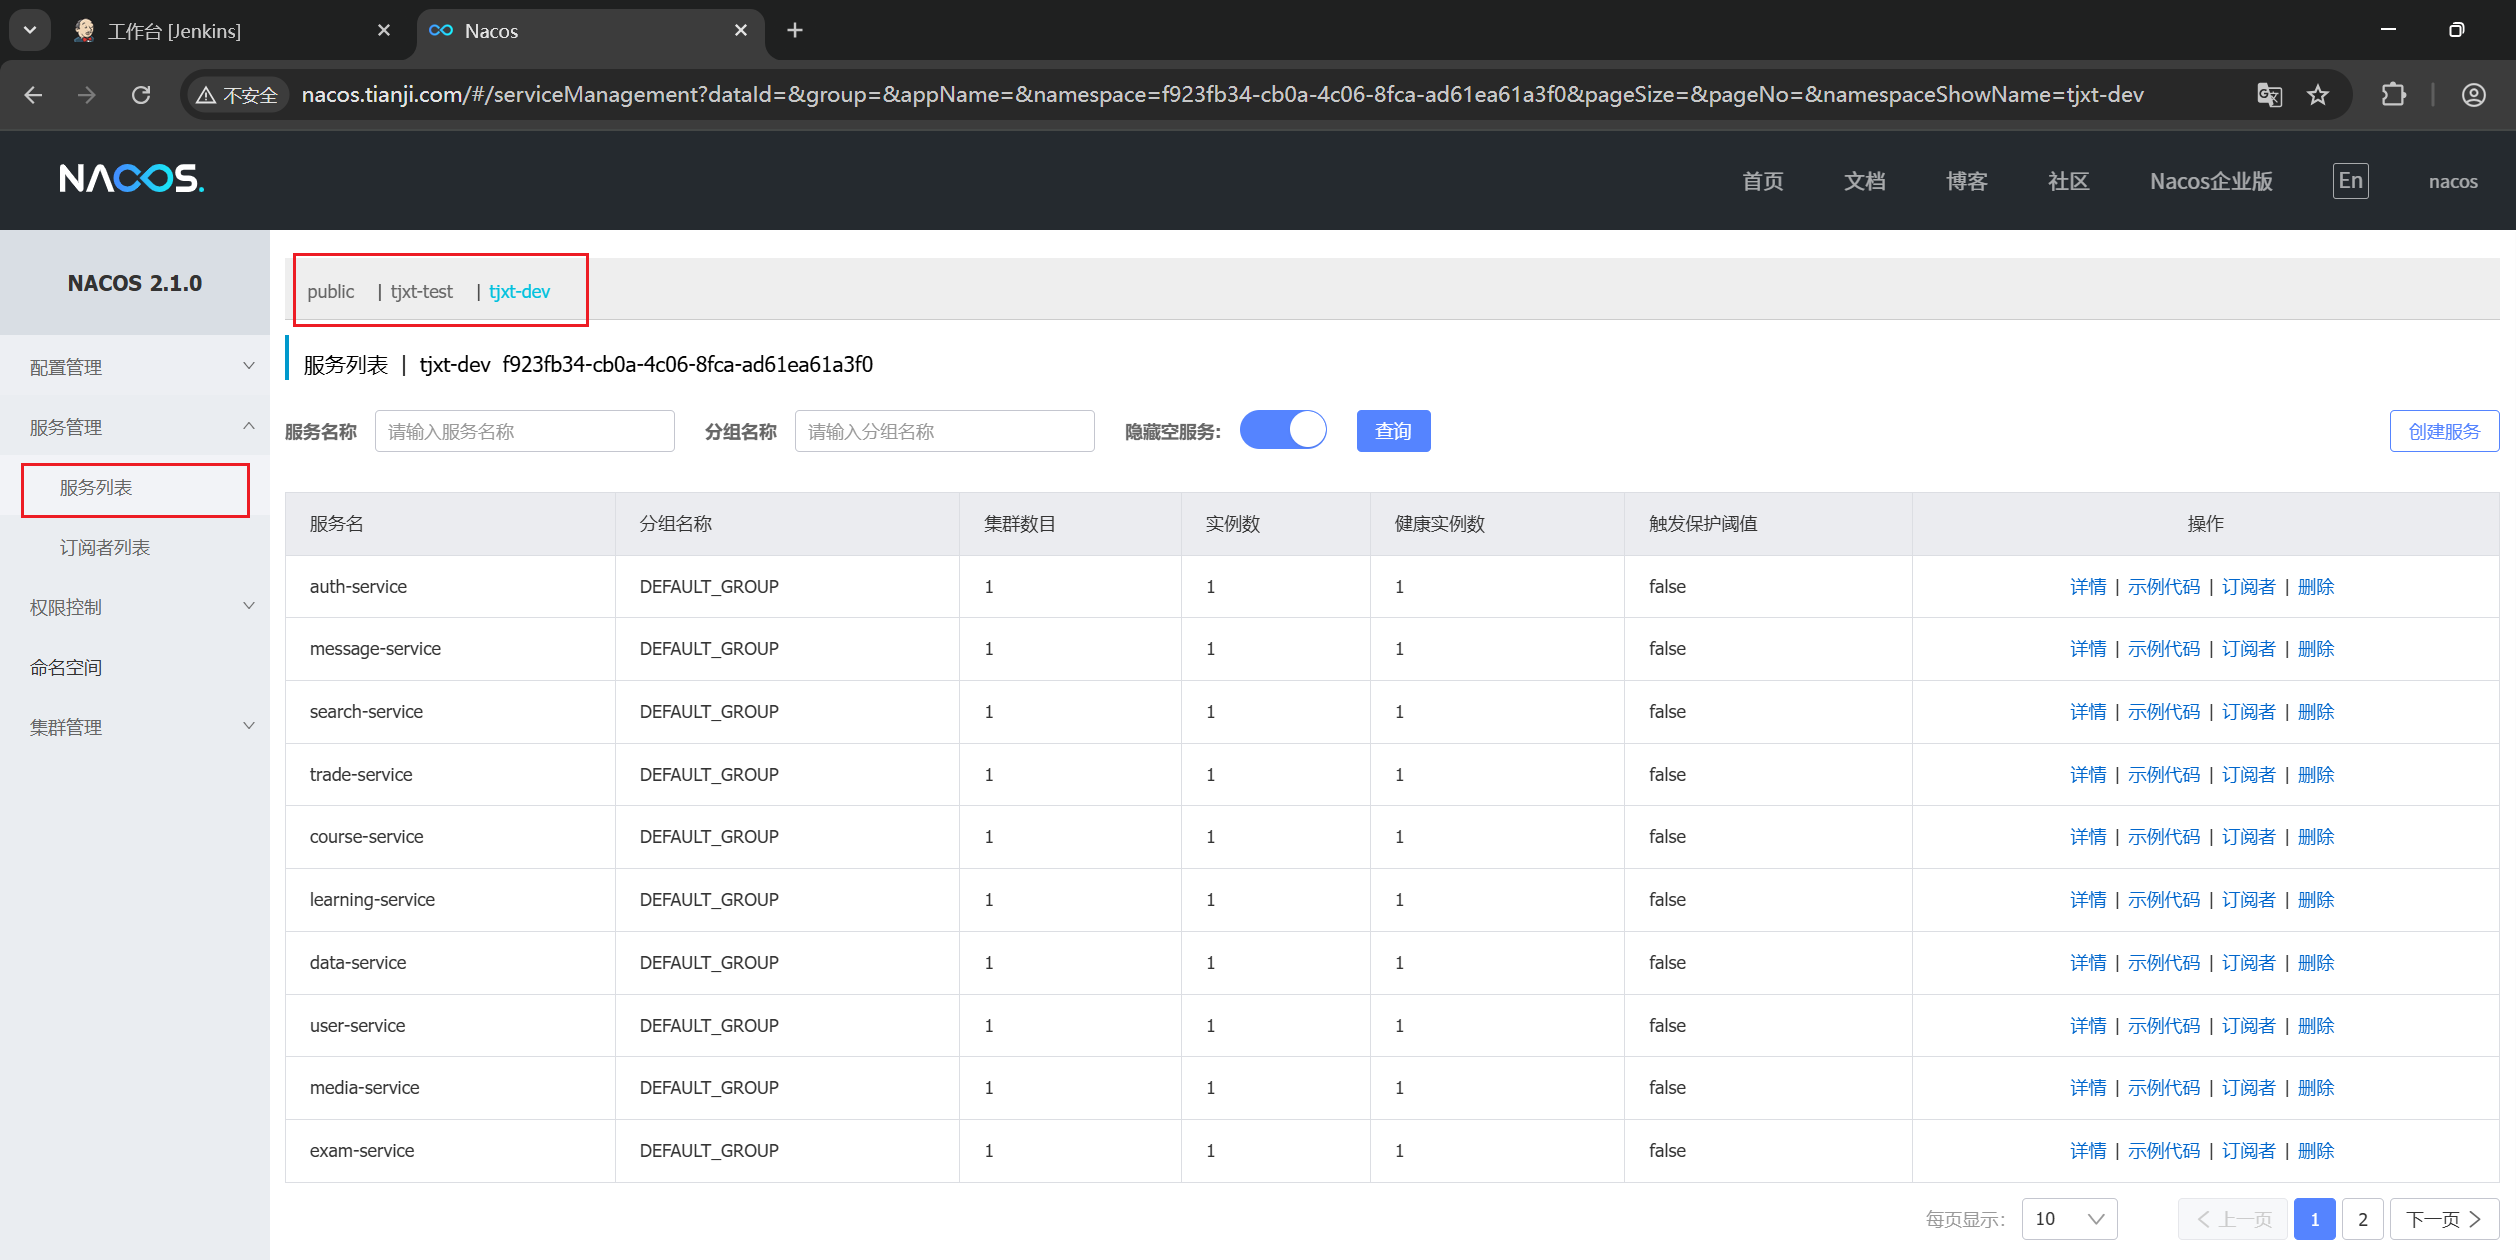The height and width of the screenshot is (1260, 2516).
Task: Focus the group name input field
Action: (x=945, y=431)
